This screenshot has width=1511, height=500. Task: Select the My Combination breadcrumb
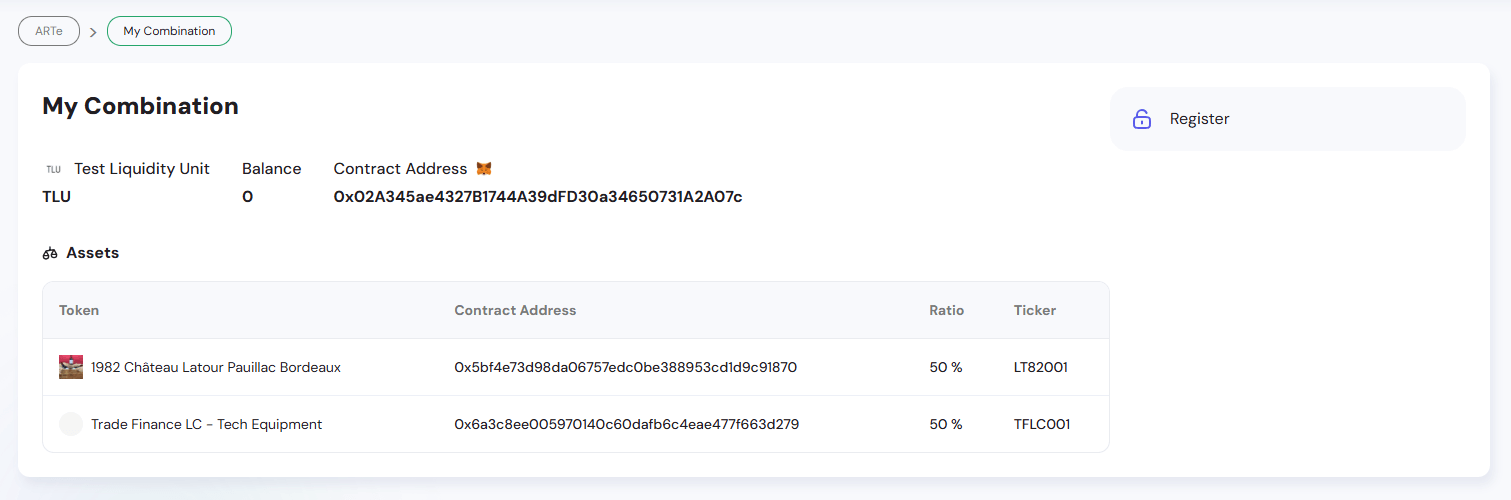pos(169,31)
